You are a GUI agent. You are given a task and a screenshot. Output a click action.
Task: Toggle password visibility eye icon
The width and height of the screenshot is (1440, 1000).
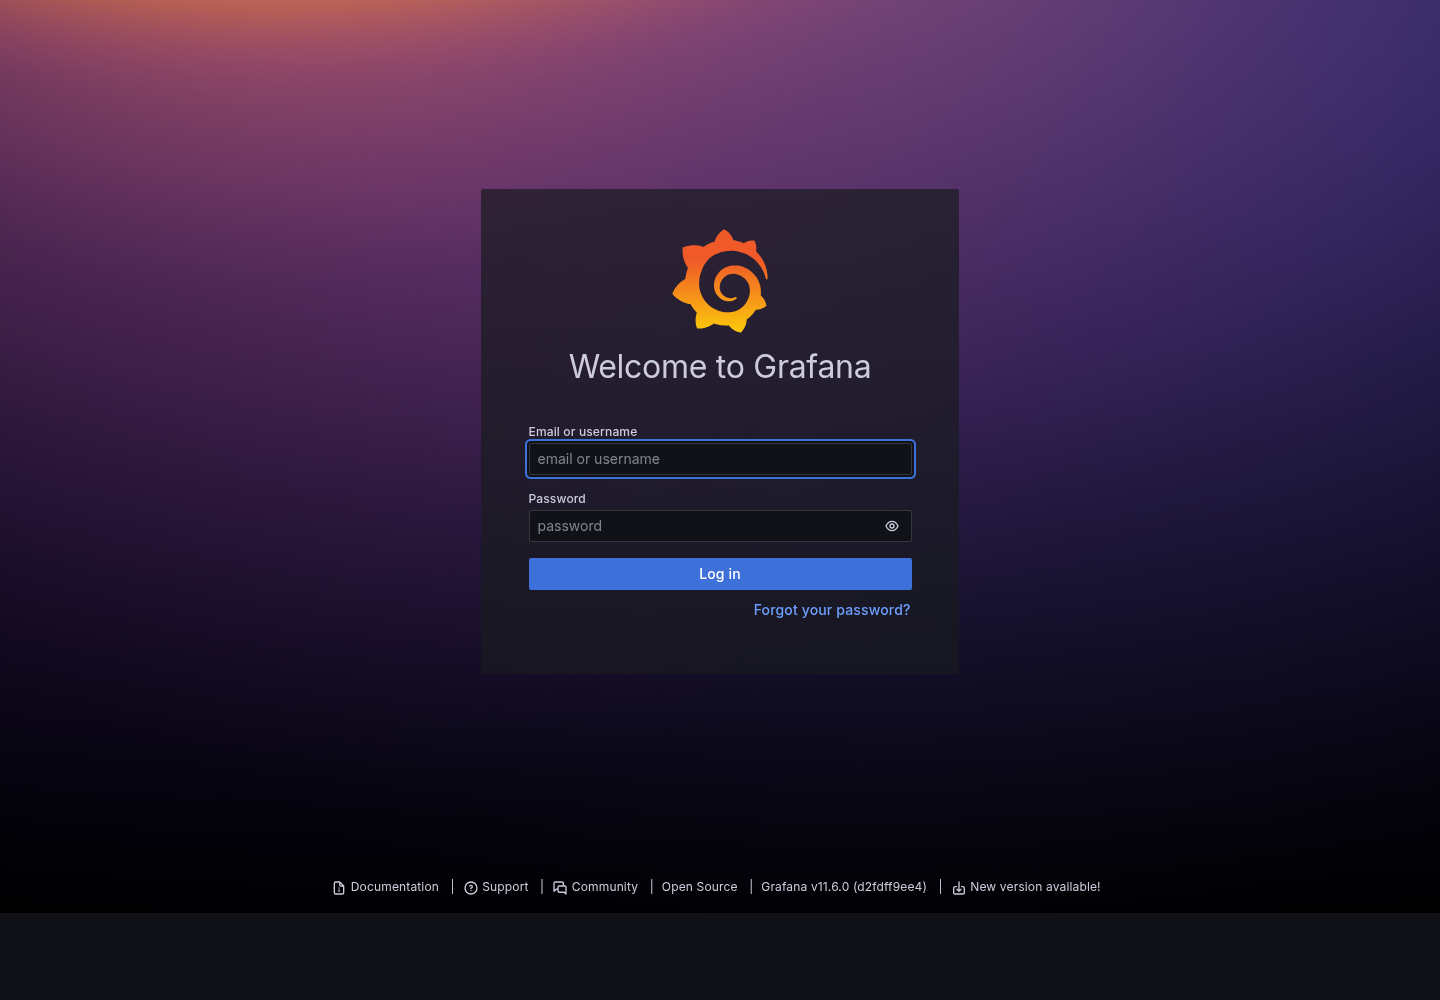click(892, 526)
